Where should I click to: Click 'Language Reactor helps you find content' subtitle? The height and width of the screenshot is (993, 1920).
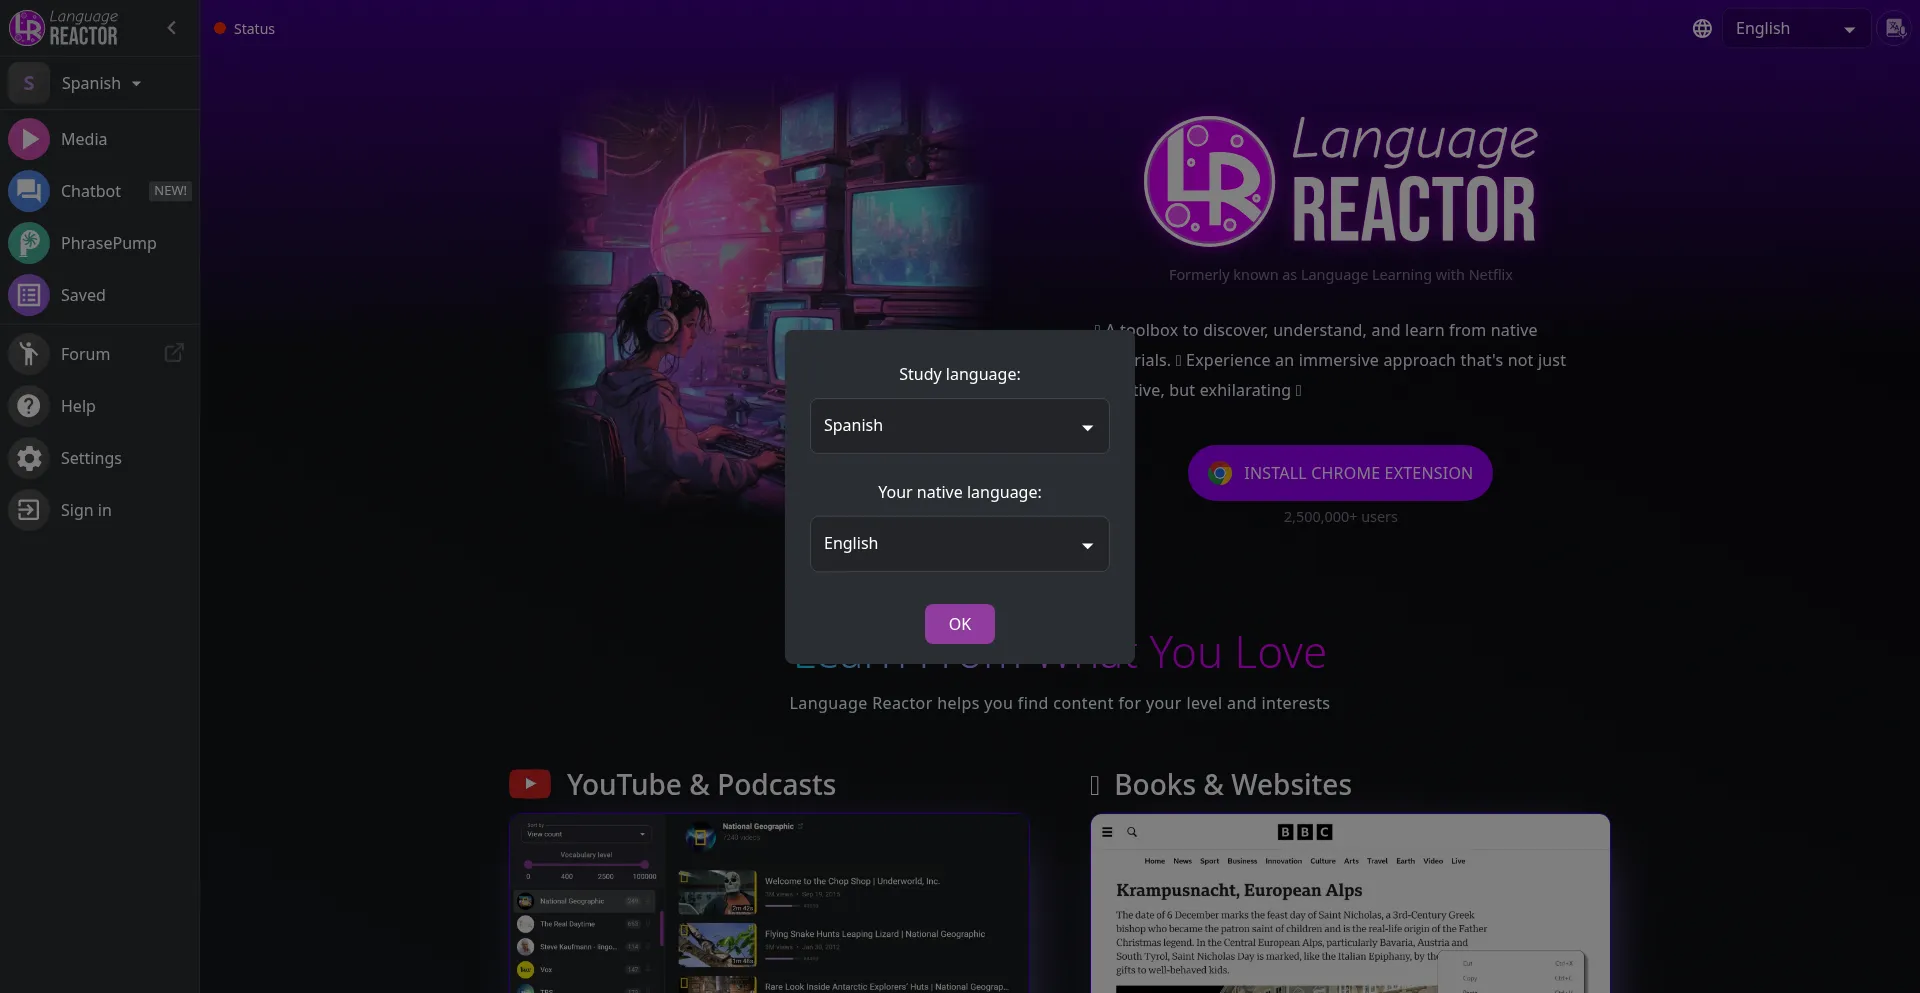pos(1059,703)
